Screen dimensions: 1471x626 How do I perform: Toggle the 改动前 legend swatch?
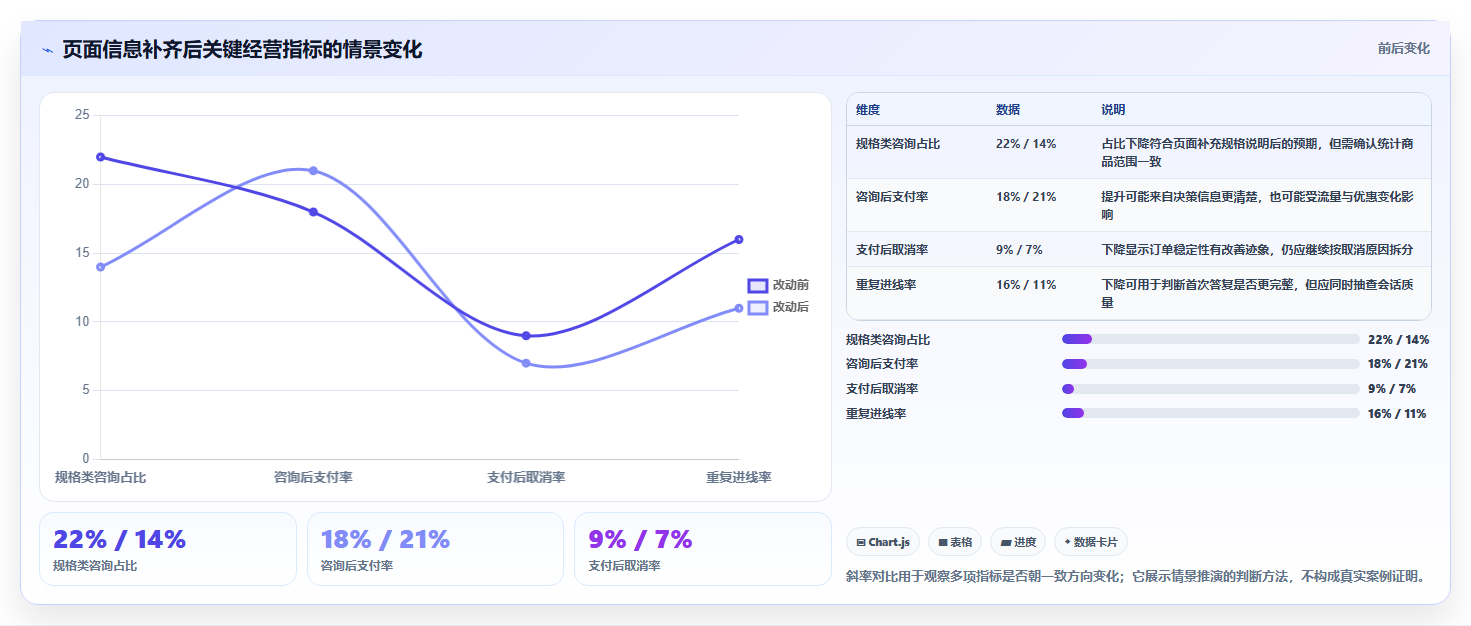click(x=758, y=285)
